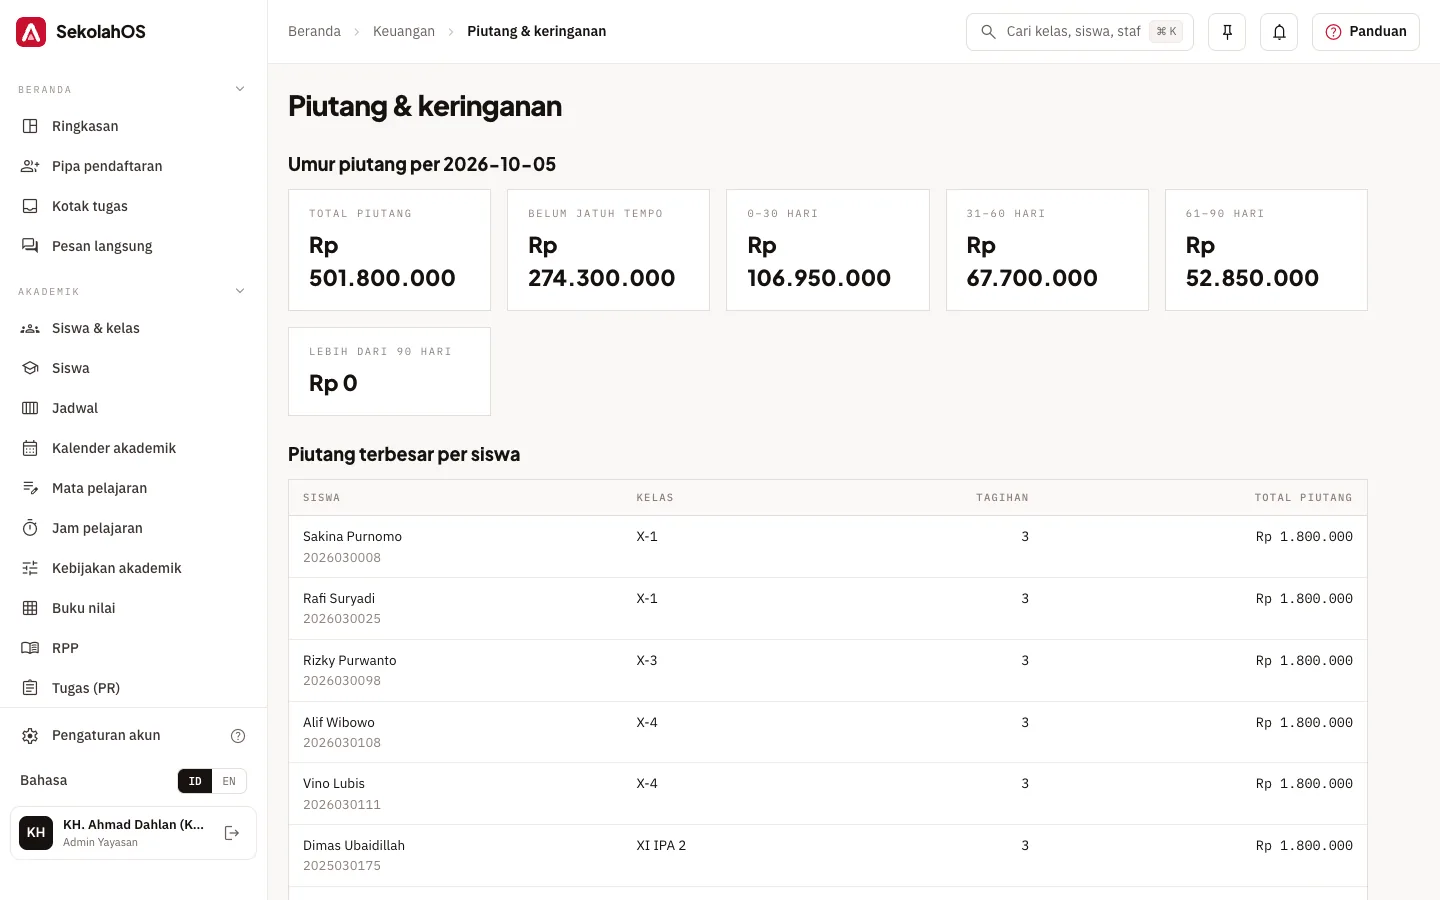Switch language to ID
This screenshot has width=1440, height=900.
195,781
